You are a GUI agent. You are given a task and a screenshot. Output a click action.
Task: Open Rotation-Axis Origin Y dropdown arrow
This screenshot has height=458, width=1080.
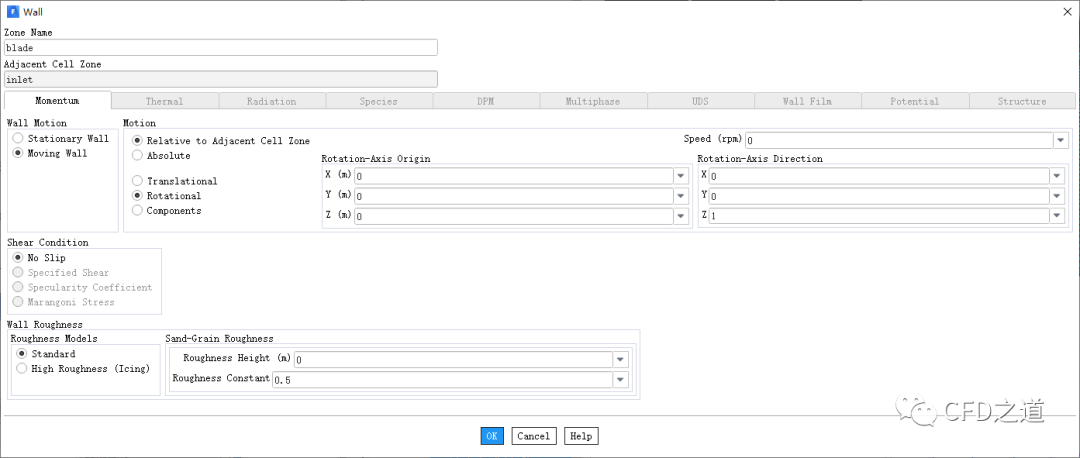pyautogui.click(x=681, y=196)
